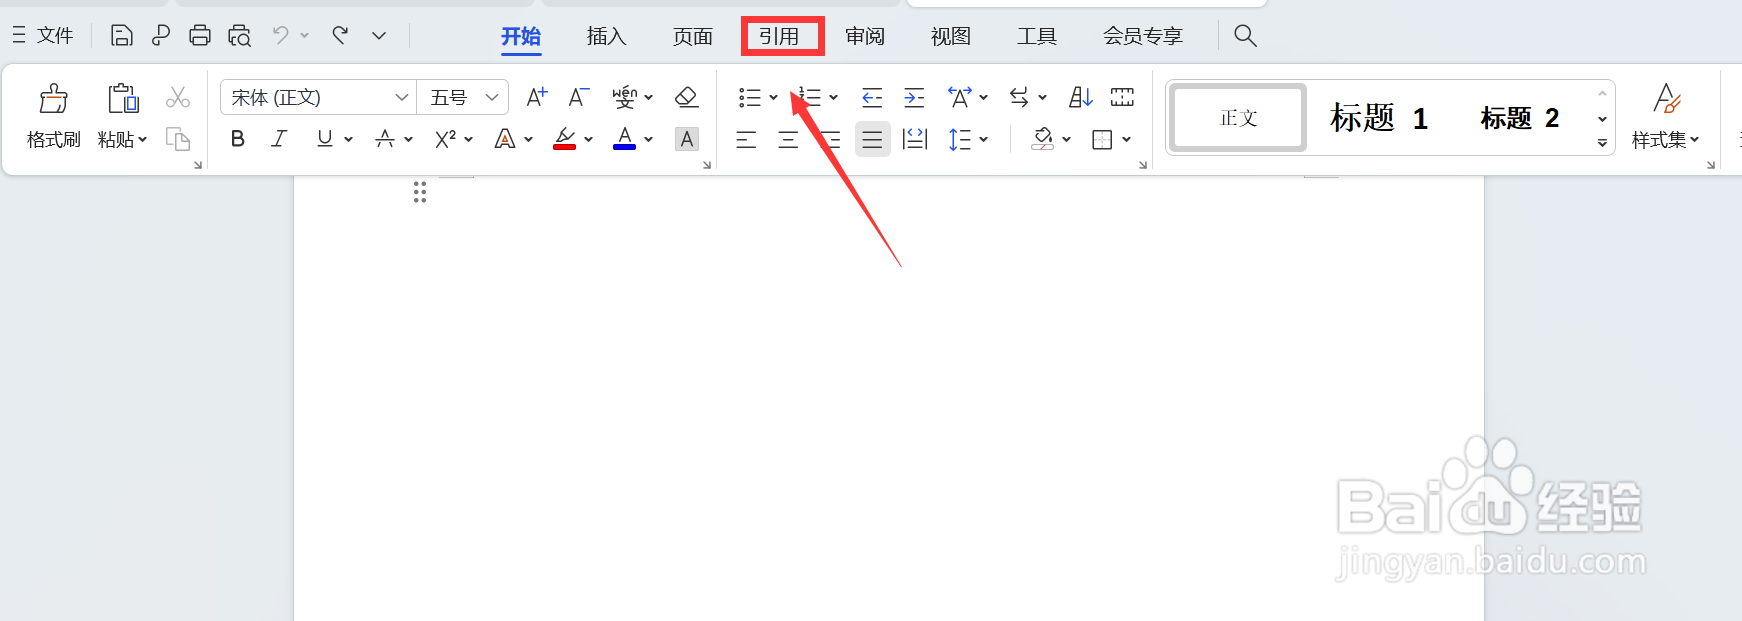This screenshot has height=621, width=1742.
Task: Click the 粘贴 paste icon
Action: (x=123, y=98)
